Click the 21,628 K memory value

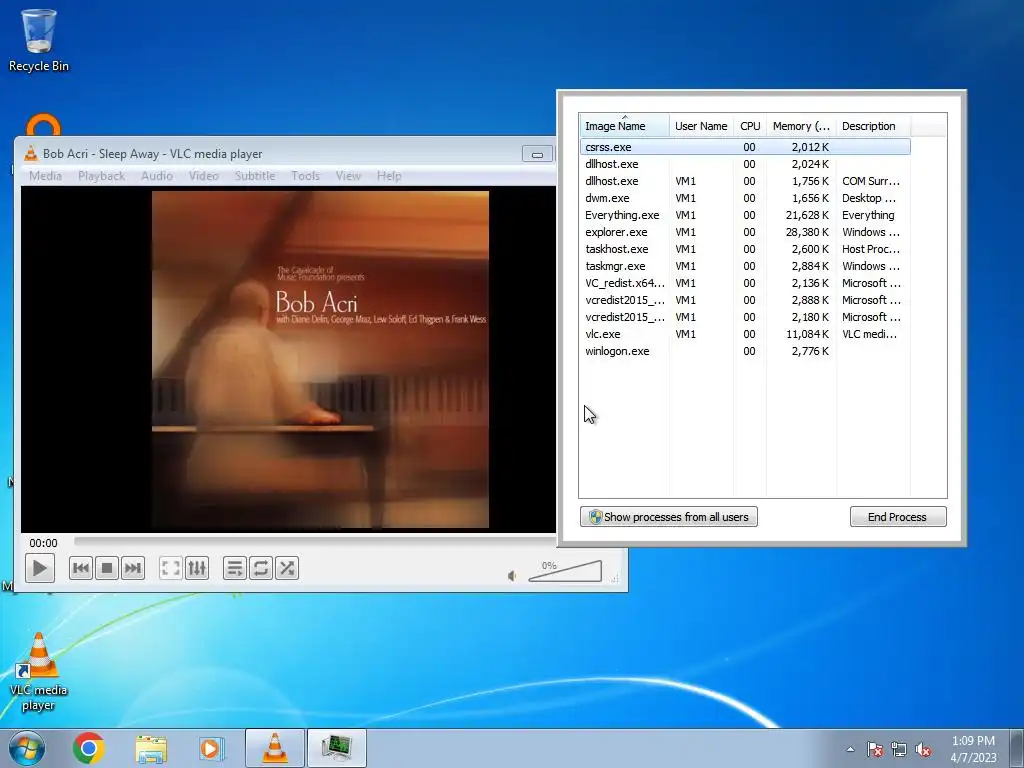pos(807,215)
